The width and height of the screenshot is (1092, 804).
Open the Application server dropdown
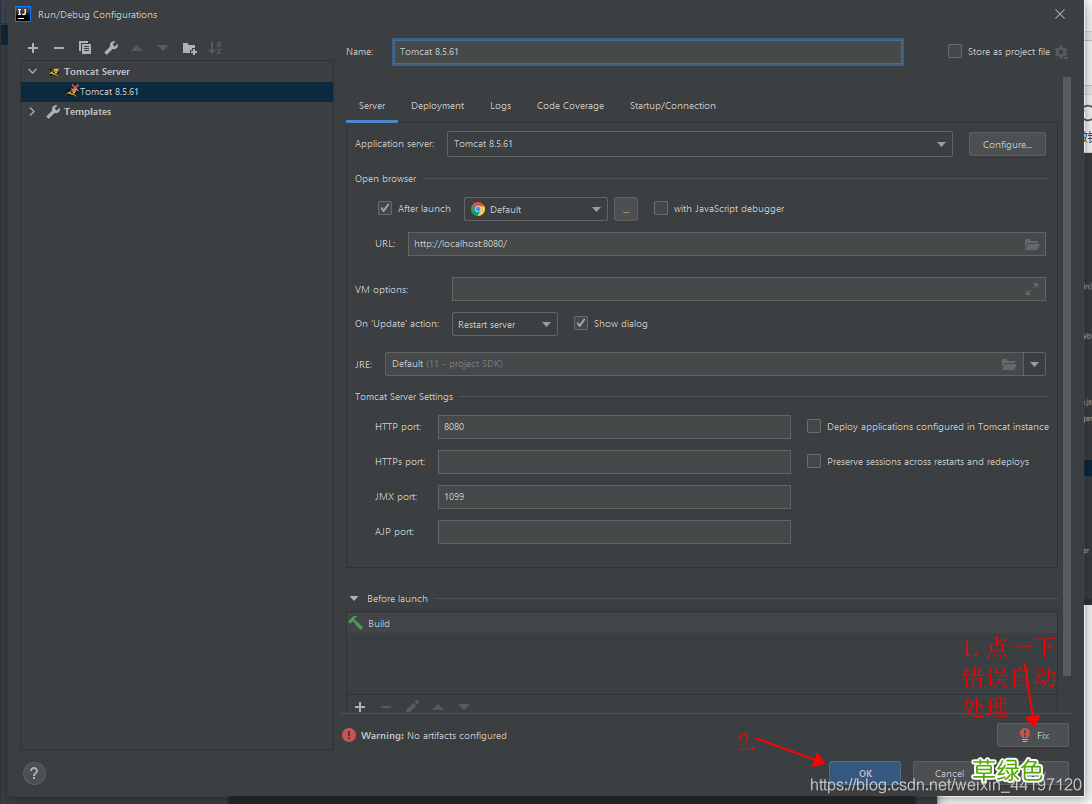click(699, 144)
